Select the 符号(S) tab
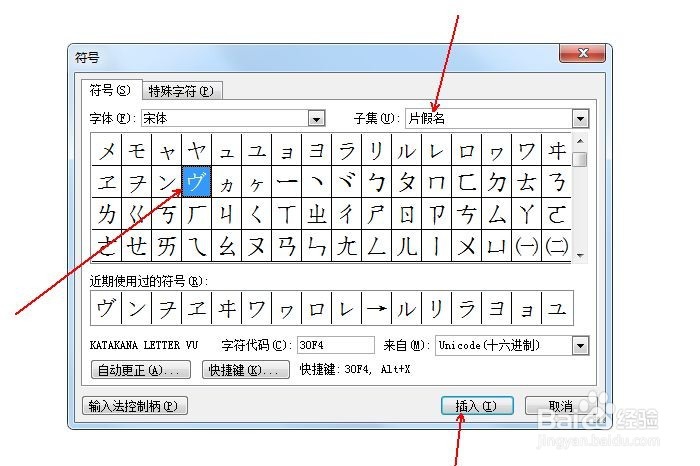 (x=110, y=90)
